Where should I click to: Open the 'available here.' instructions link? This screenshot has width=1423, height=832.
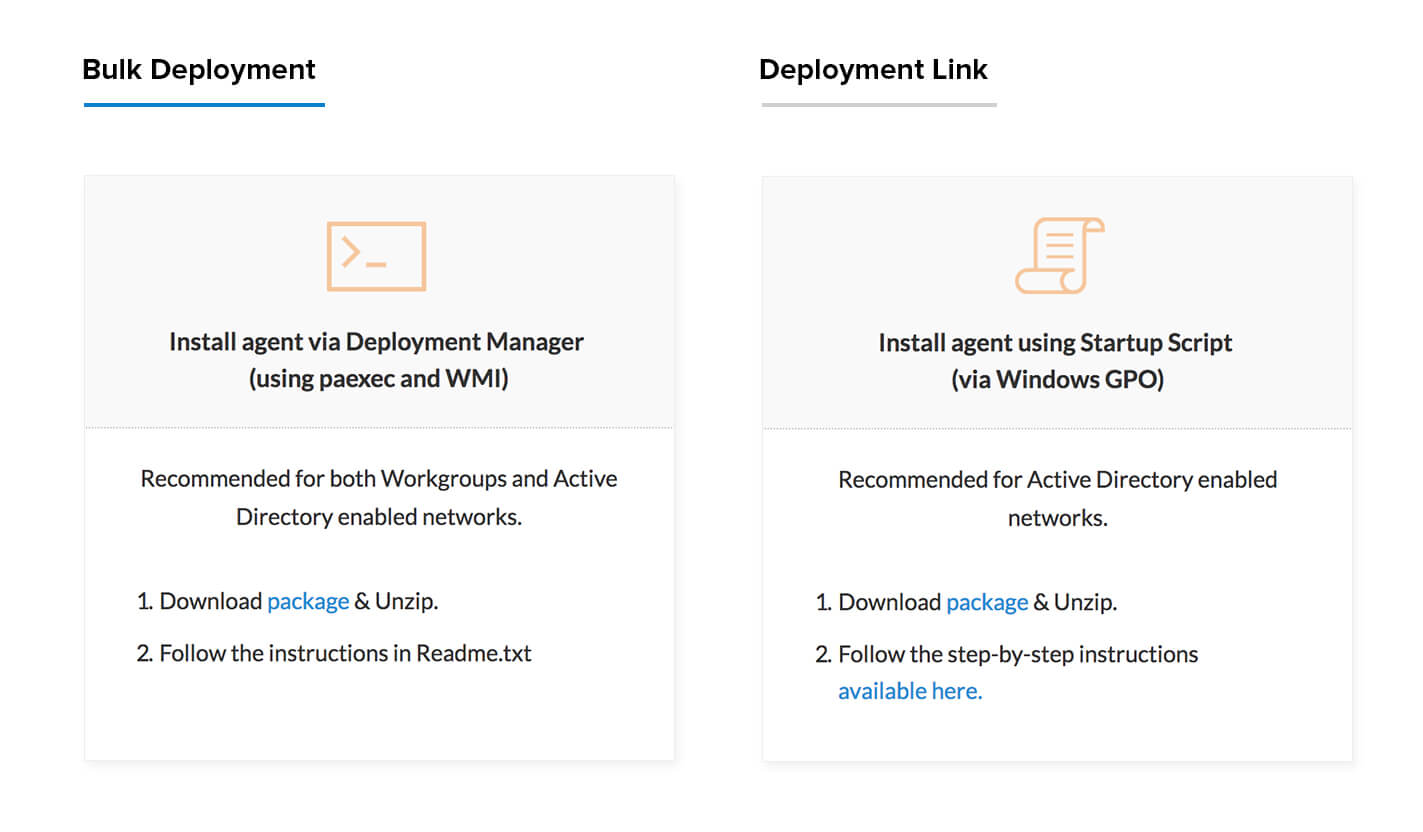[x=910, y=691]
